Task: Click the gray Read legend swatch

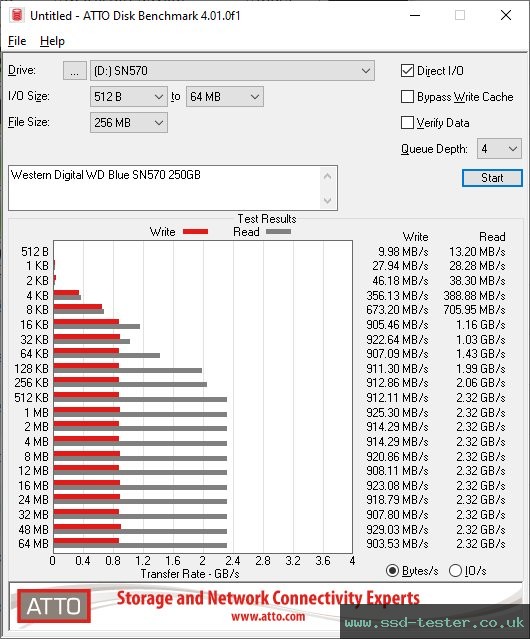Action: pos(278,232)
